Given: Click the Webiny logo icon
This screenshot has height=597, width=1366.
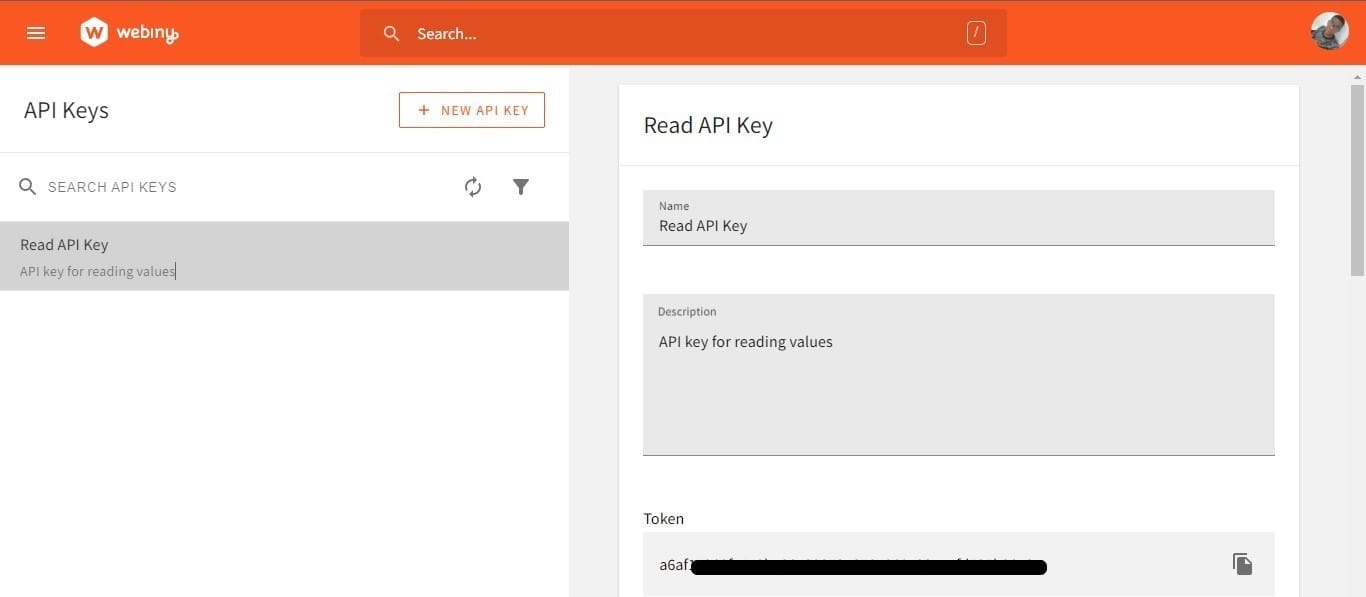Looking at the screenshot, I should pos(94,31).
